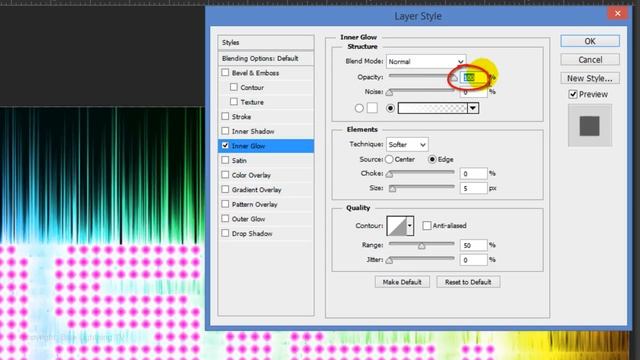Close the Layer Style dialog with X
Viewport: 640px width, 360px height.
click(618, 13)
